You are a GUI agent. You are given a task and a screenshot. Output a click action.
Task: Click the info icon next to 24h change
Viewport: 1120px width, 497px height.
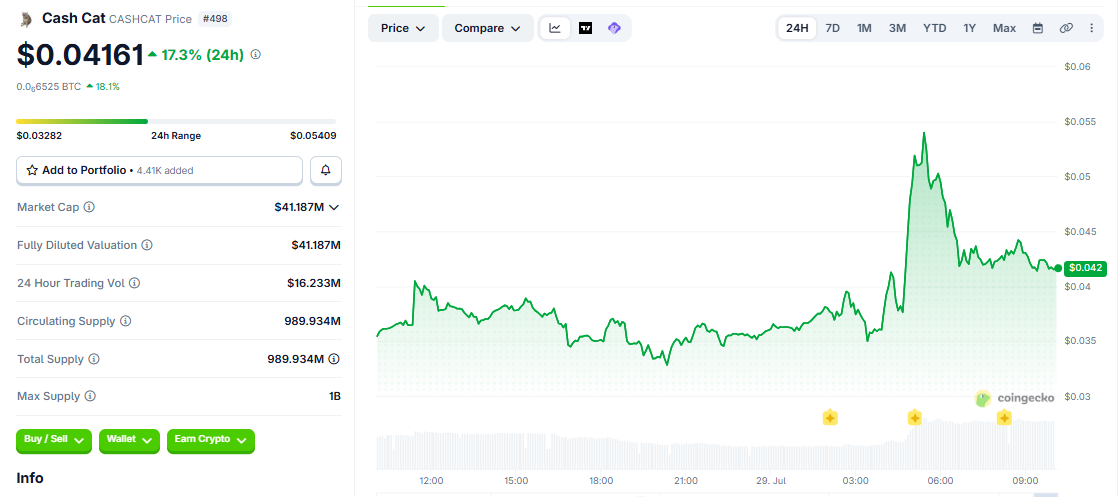[x=256, y=54]
